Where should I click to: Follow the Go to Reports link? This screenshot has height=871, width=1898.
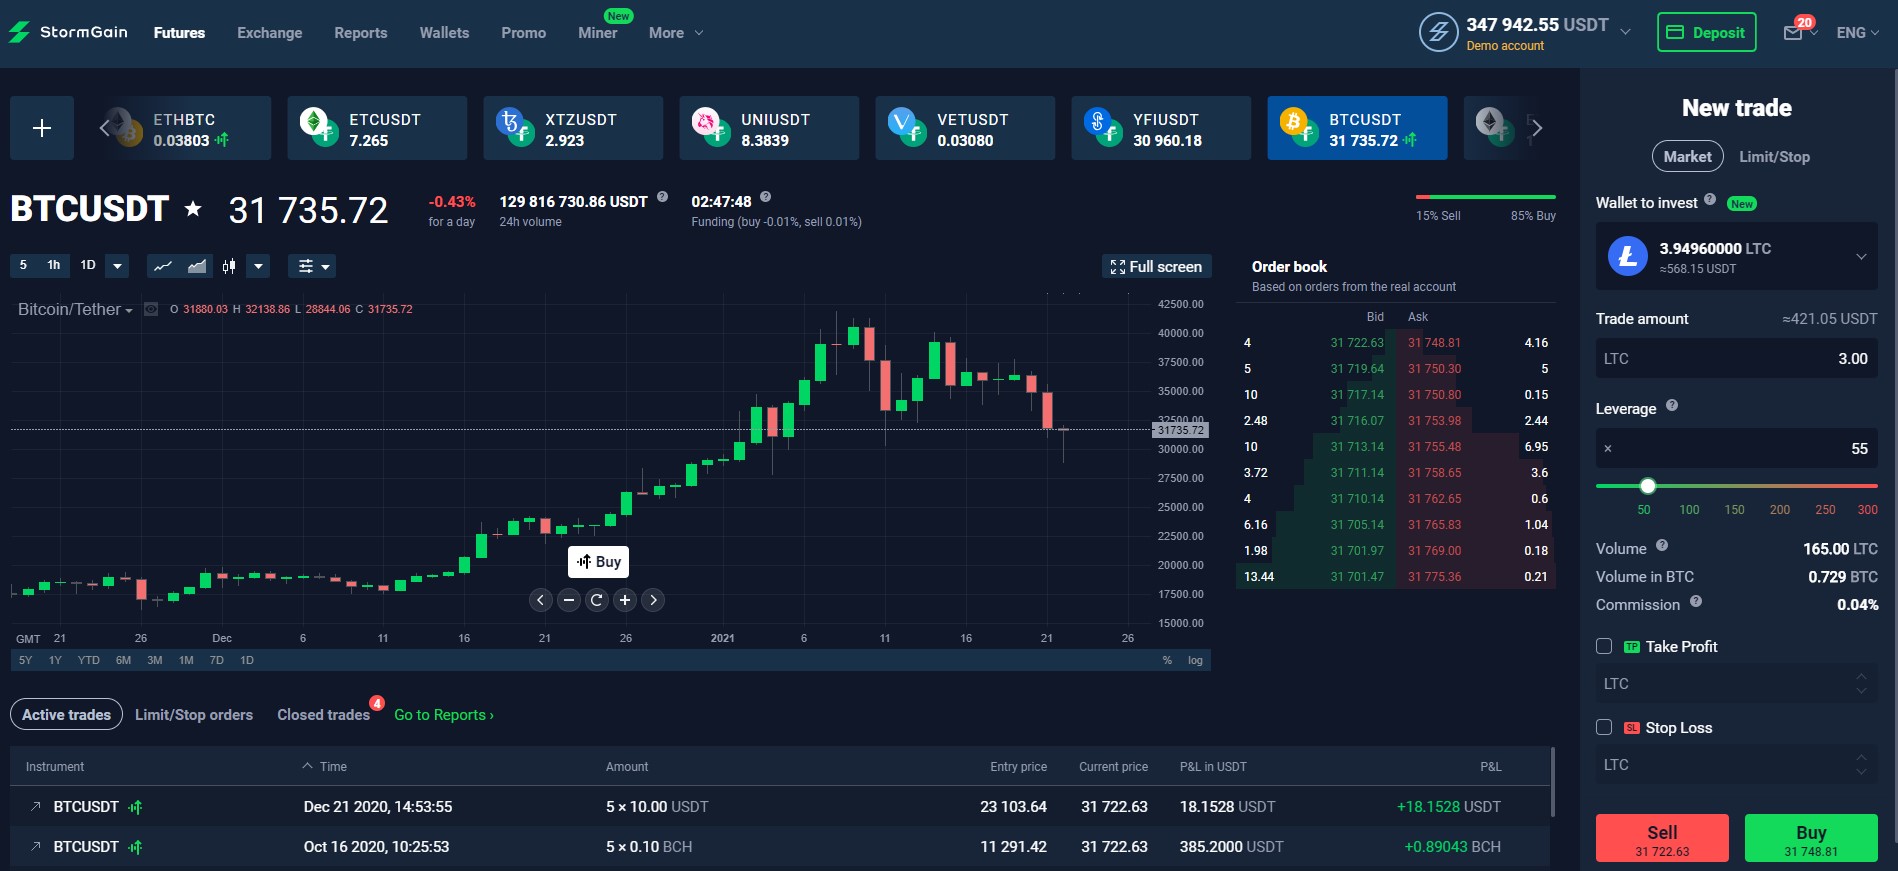coord(444,715)
